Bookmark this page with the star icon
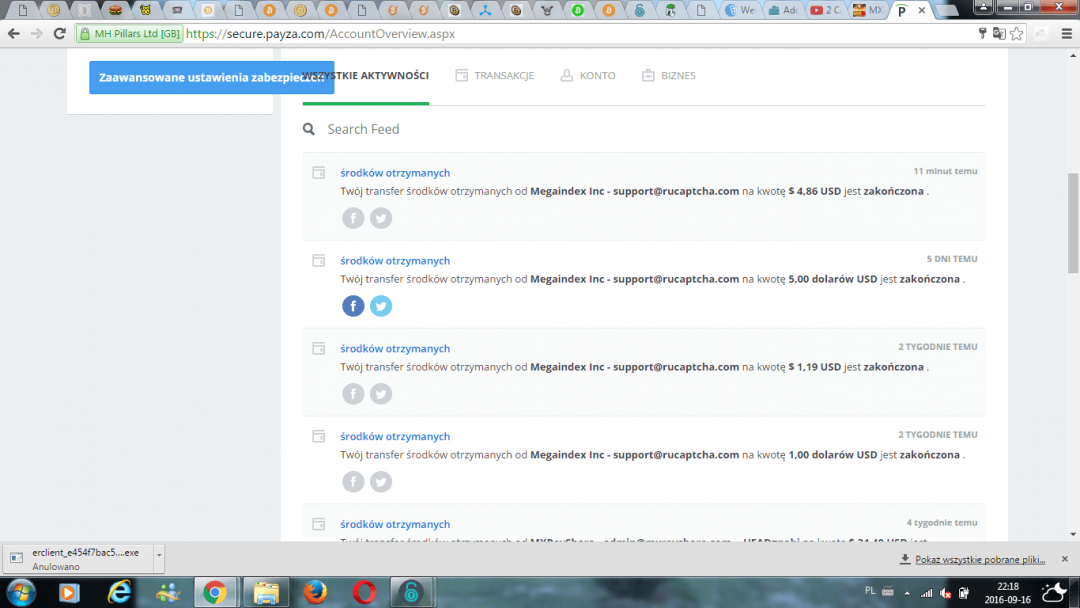The image size is (1080, 608). tap(1017, 33)
